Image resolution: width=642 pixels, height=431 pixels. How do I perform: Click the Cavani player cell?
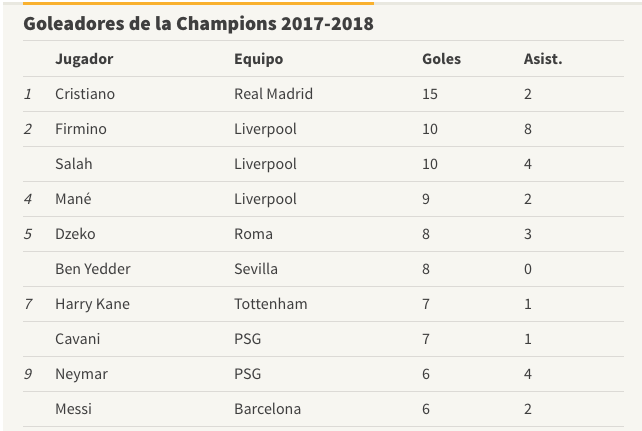(x=78, y=339)
